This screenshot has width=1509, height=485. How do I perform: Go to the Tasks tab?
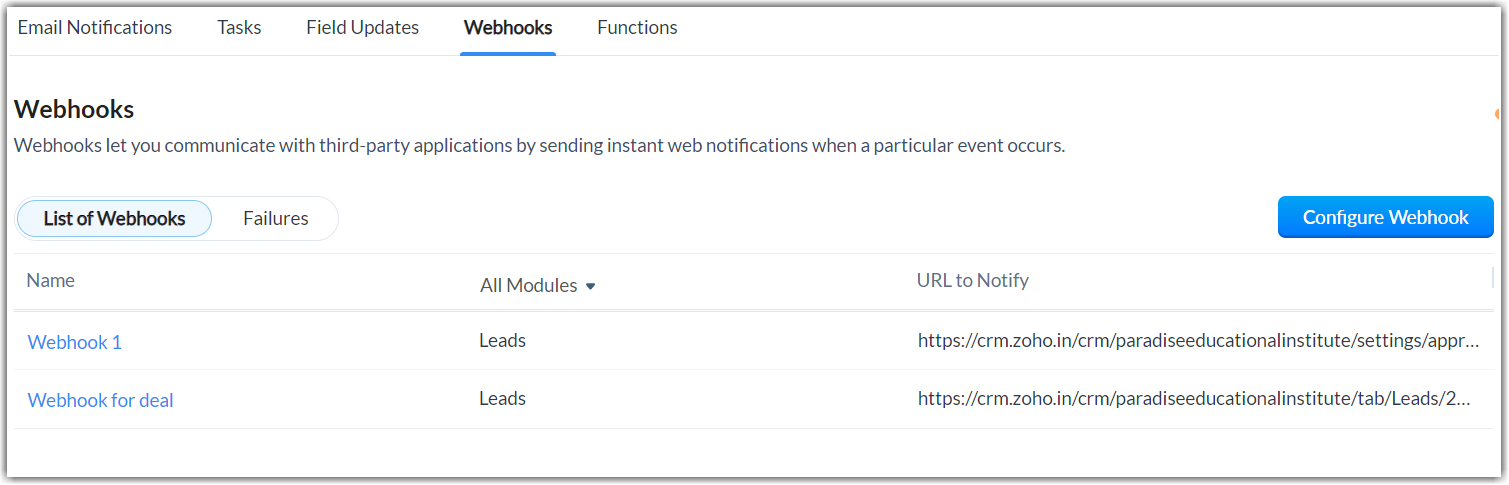[239, 27]
